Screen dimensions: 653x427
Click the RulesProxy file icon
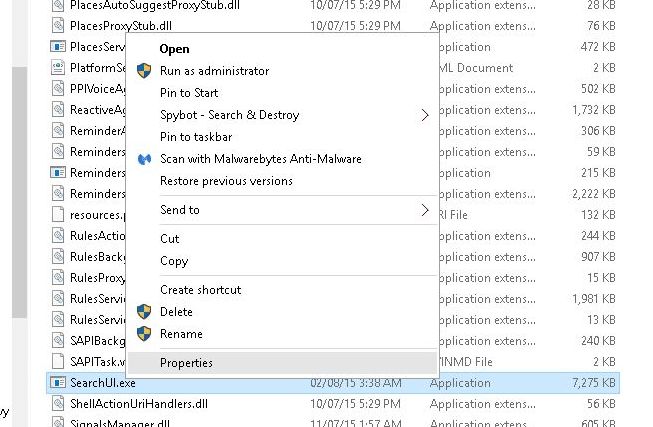coord(58,277)
